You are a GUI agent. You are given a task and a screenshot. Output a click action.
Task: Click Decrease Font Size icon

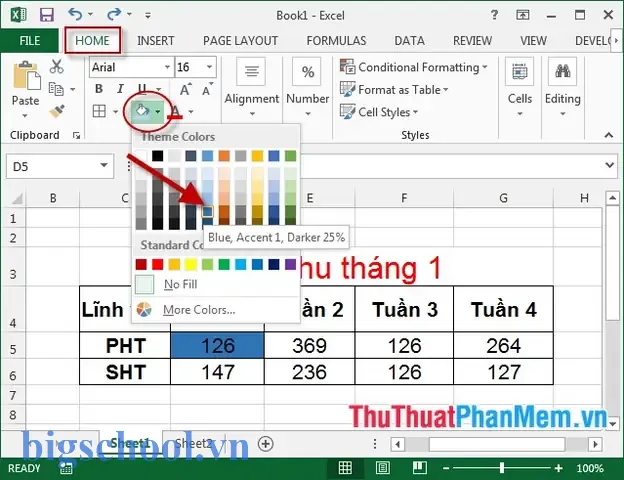(207, 90)
